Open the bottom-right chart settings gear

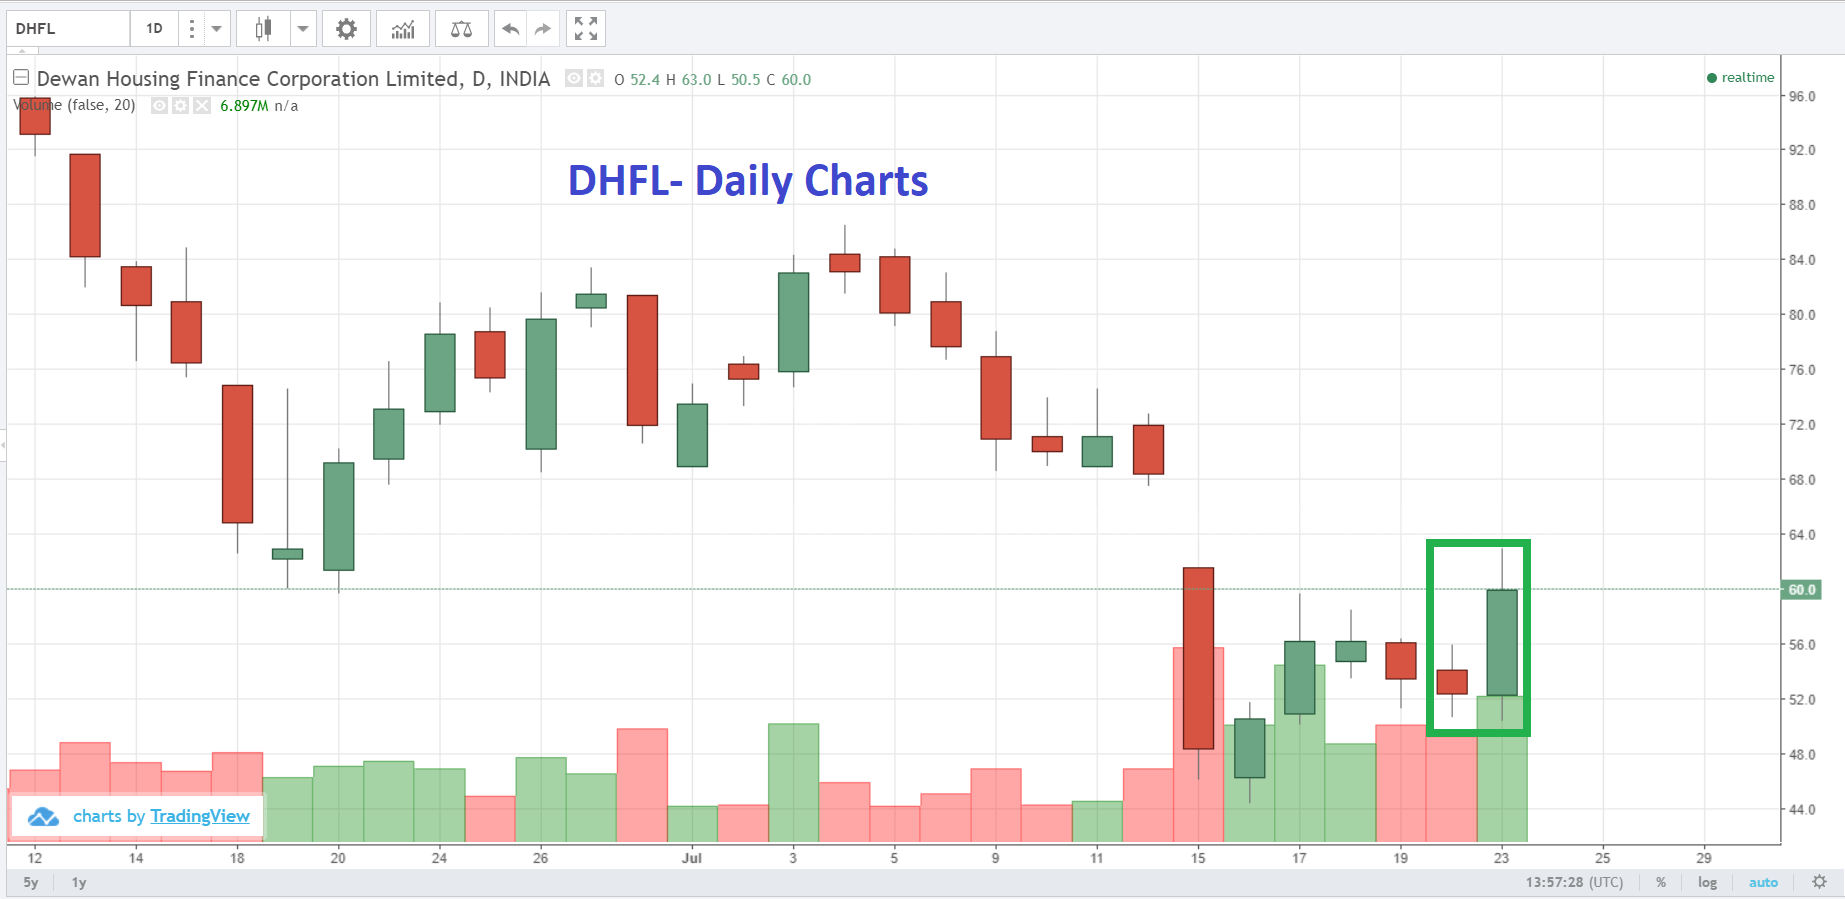[1819, 882]
